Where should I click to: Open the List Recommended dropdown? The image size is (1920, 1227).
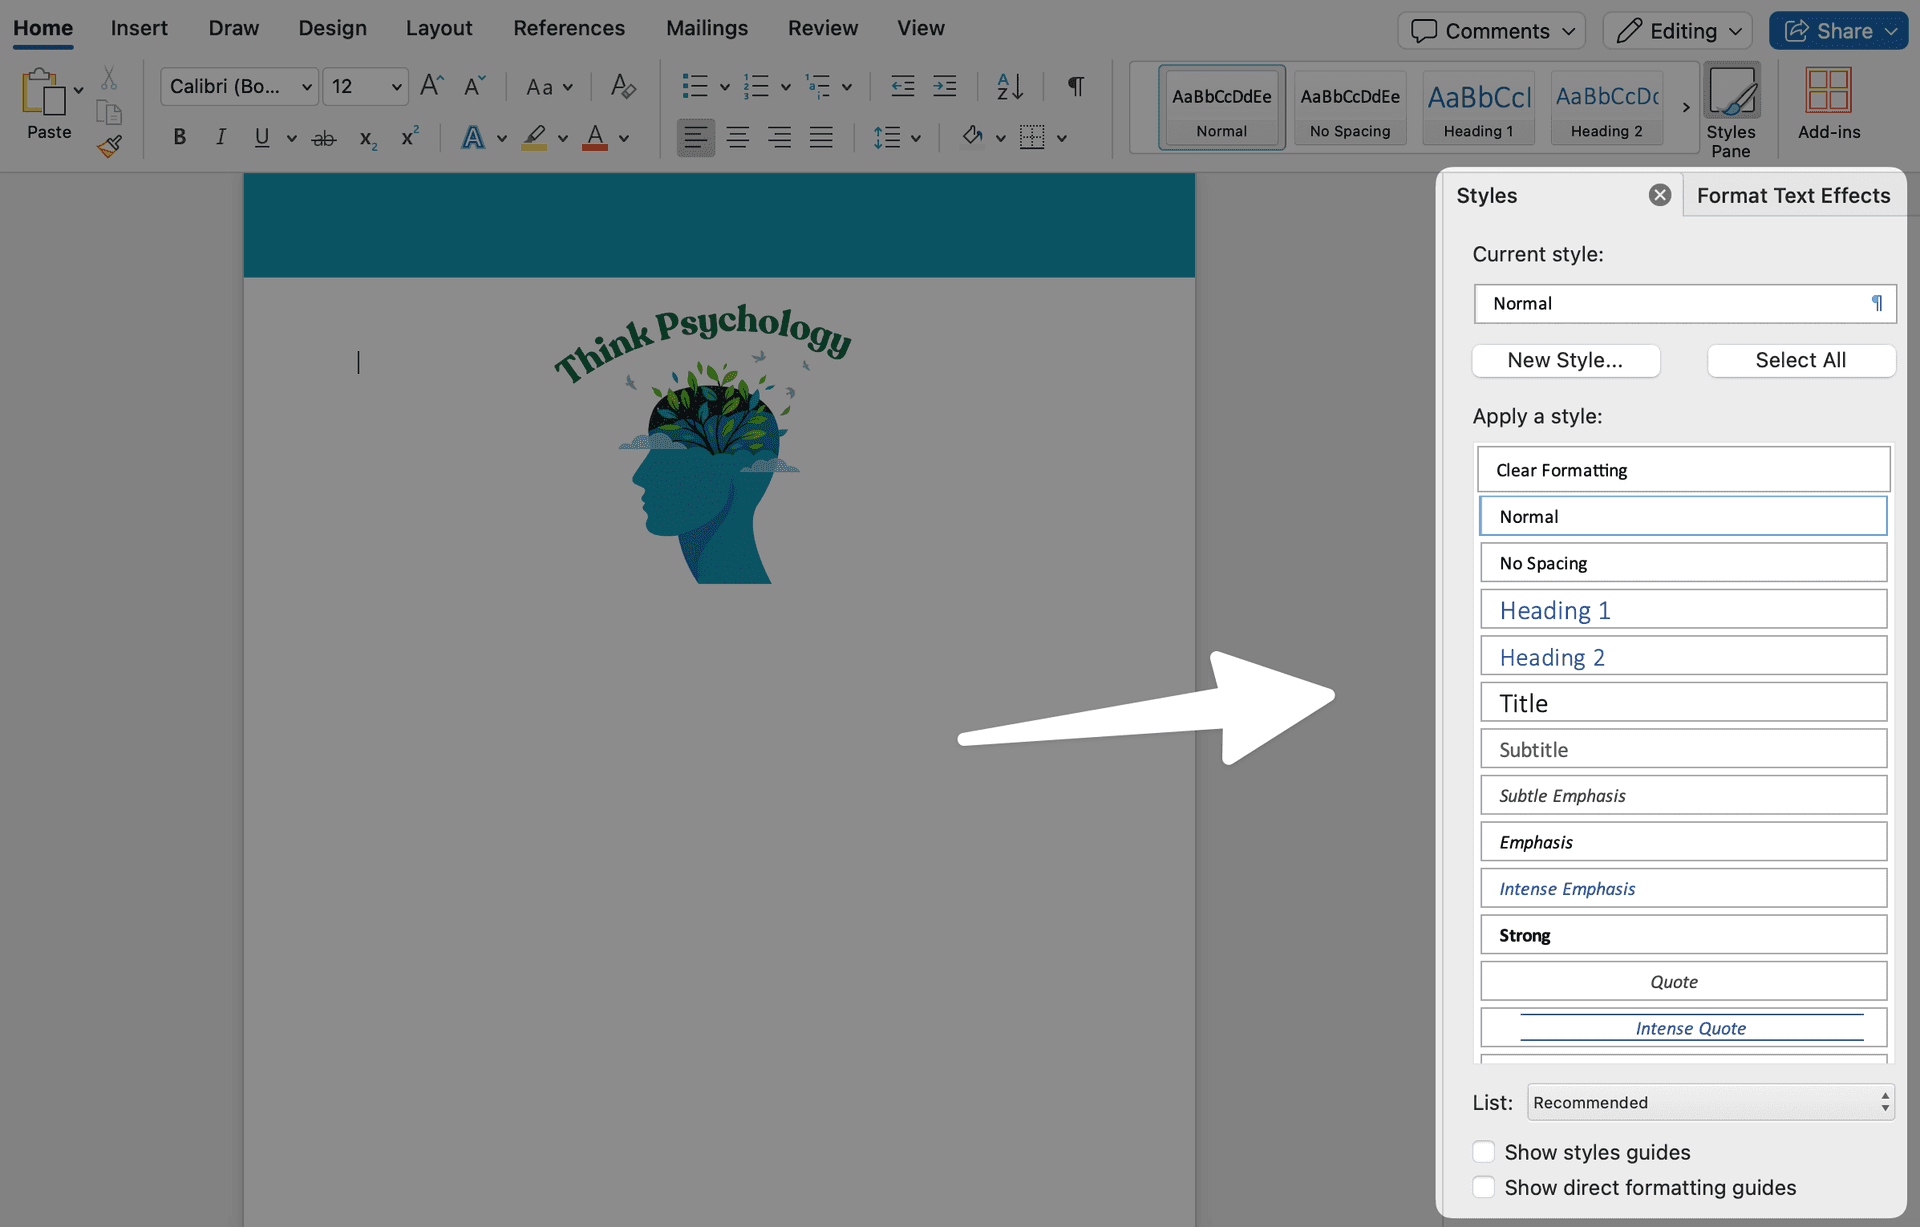(x=1710, y=1102)
